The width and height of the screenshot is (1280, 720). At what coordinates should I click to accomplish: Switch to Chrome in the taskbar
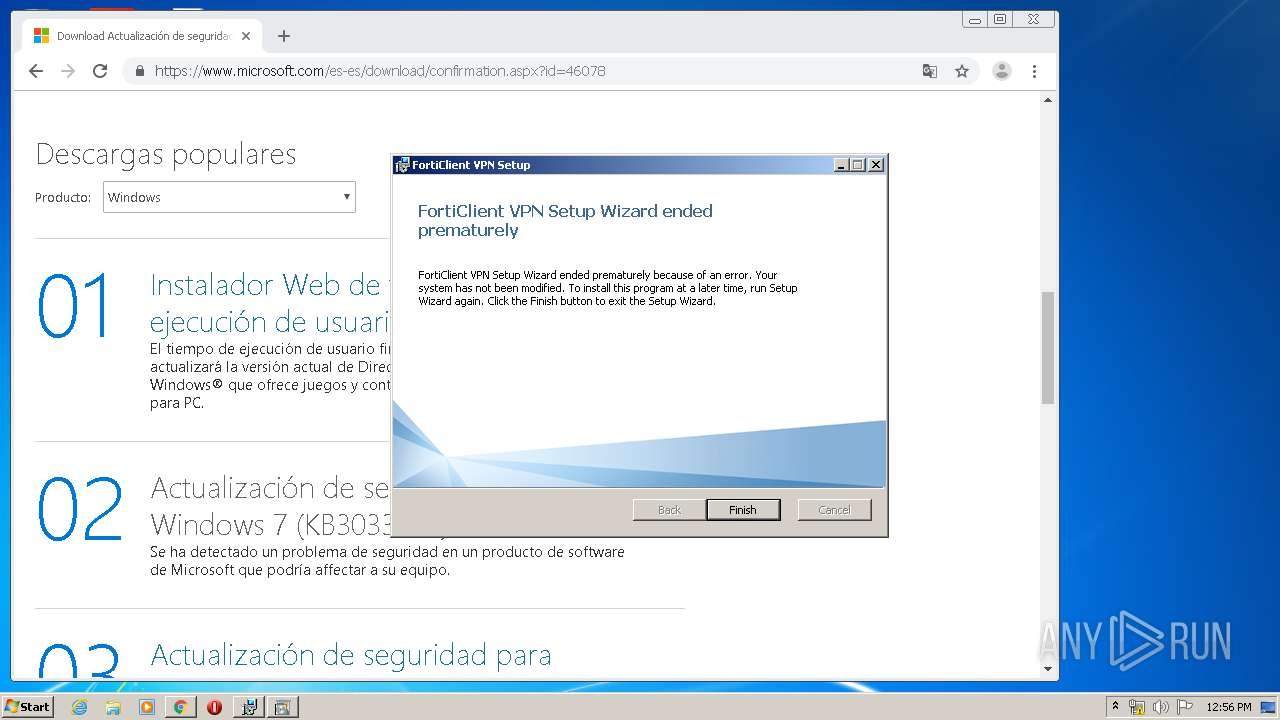click(180, 707)
